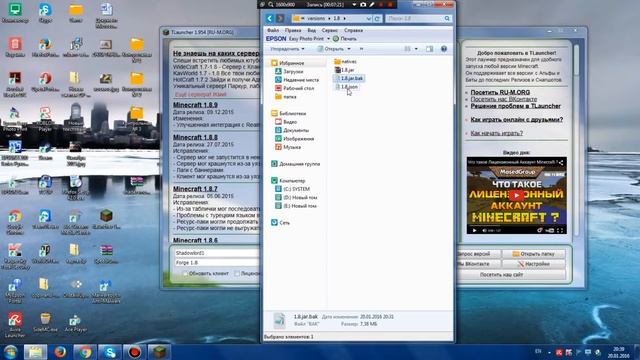Toggle the Explorer preview pane icon

[x=429, y=49]
